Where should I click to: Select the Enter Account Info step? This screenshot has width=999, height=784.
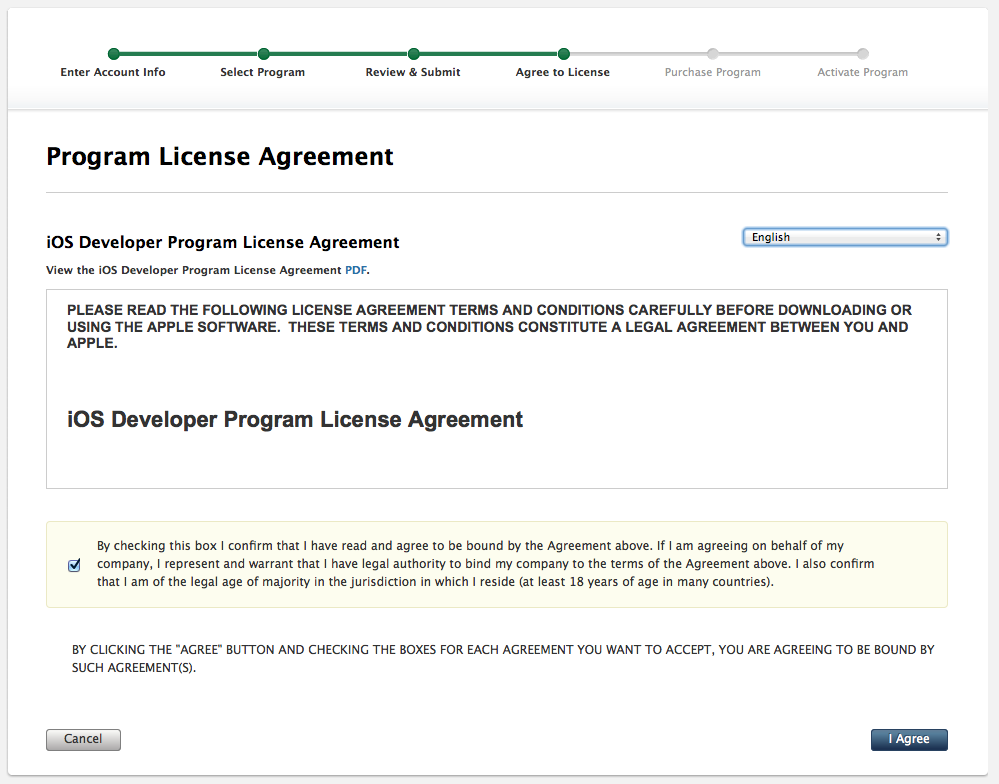[x=113, y=72]
